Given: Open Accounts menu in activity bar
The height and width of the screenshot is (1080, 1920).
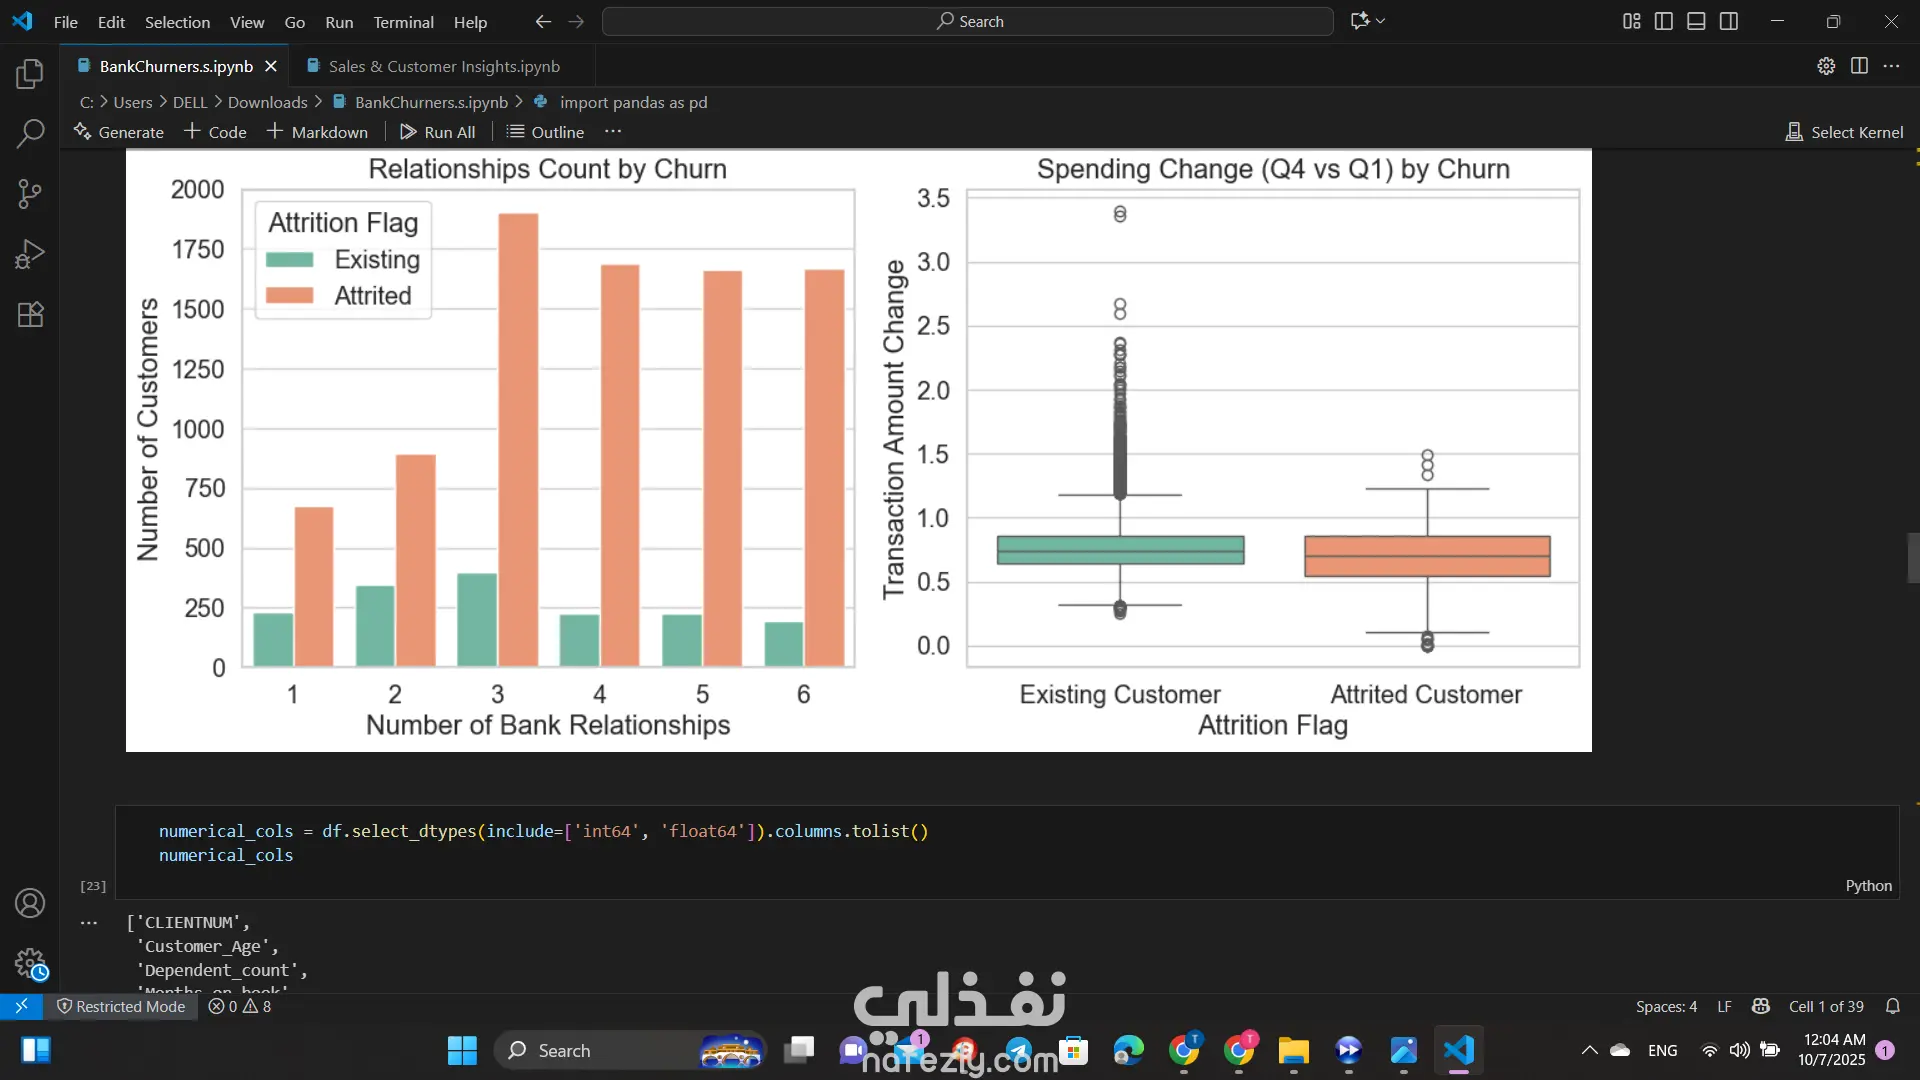Looking at the screenshot, I should click(30, 903).
